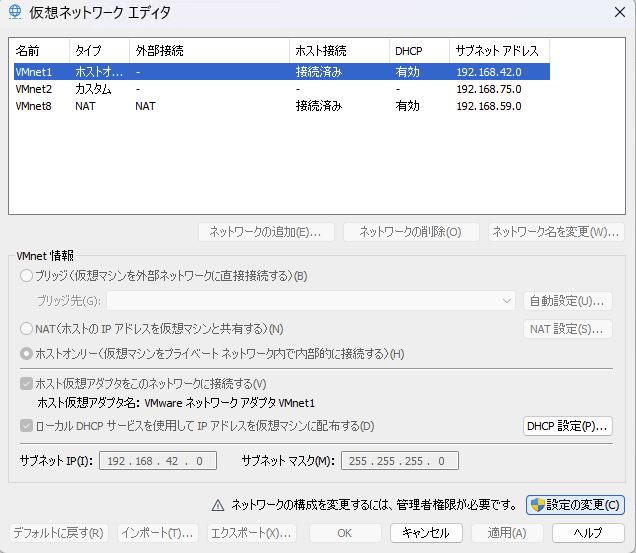Viewport: 636px width, 553px height.
Task: Open ヘルプ button
Action: click(x=588, y=533)
